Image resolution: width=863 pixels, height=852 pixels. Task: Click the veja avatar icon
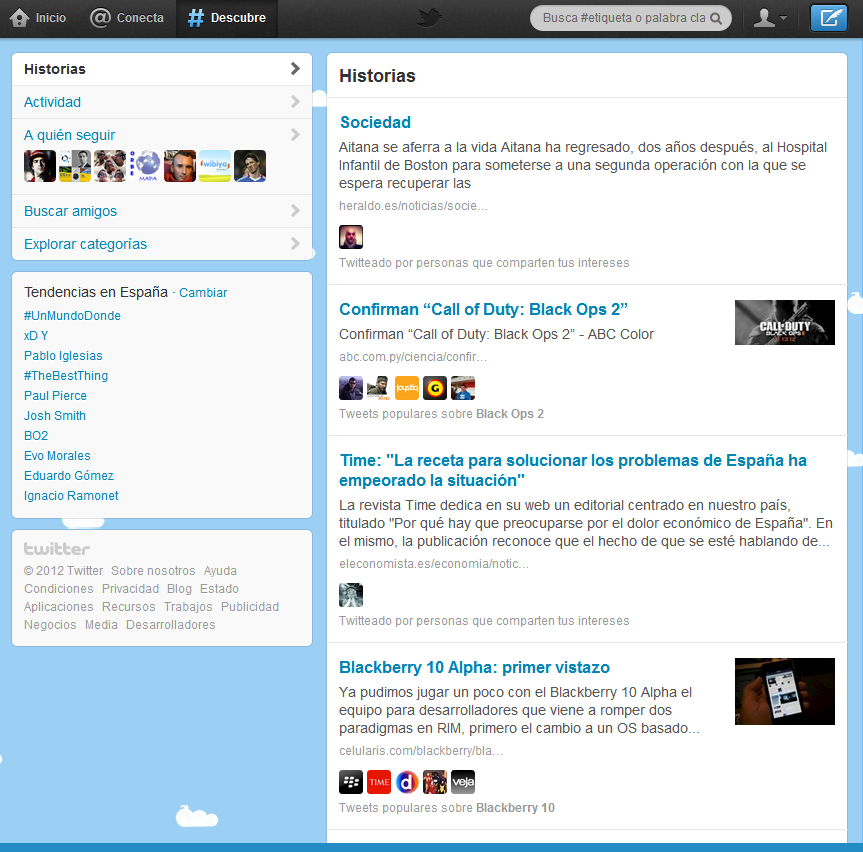pos(463,782)
